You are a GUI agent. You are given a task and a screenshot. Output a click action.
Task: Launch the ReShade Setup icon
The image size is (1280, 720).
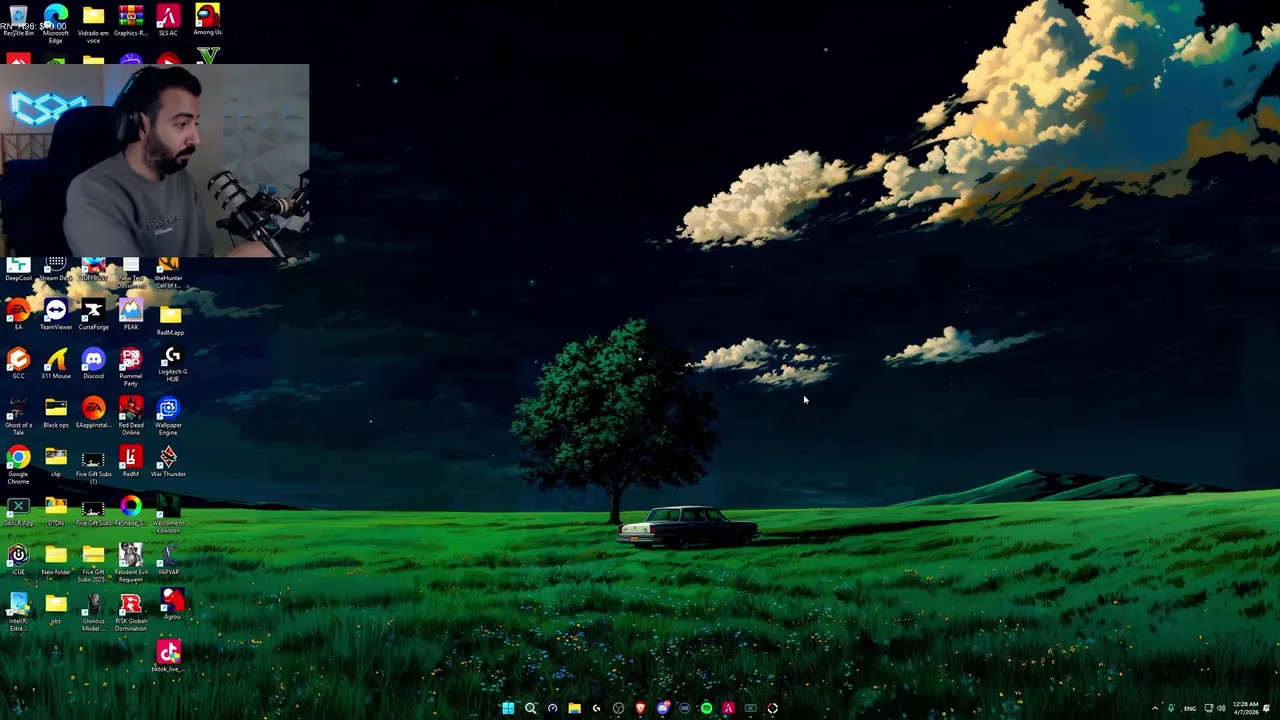click(x=129, y=512)
